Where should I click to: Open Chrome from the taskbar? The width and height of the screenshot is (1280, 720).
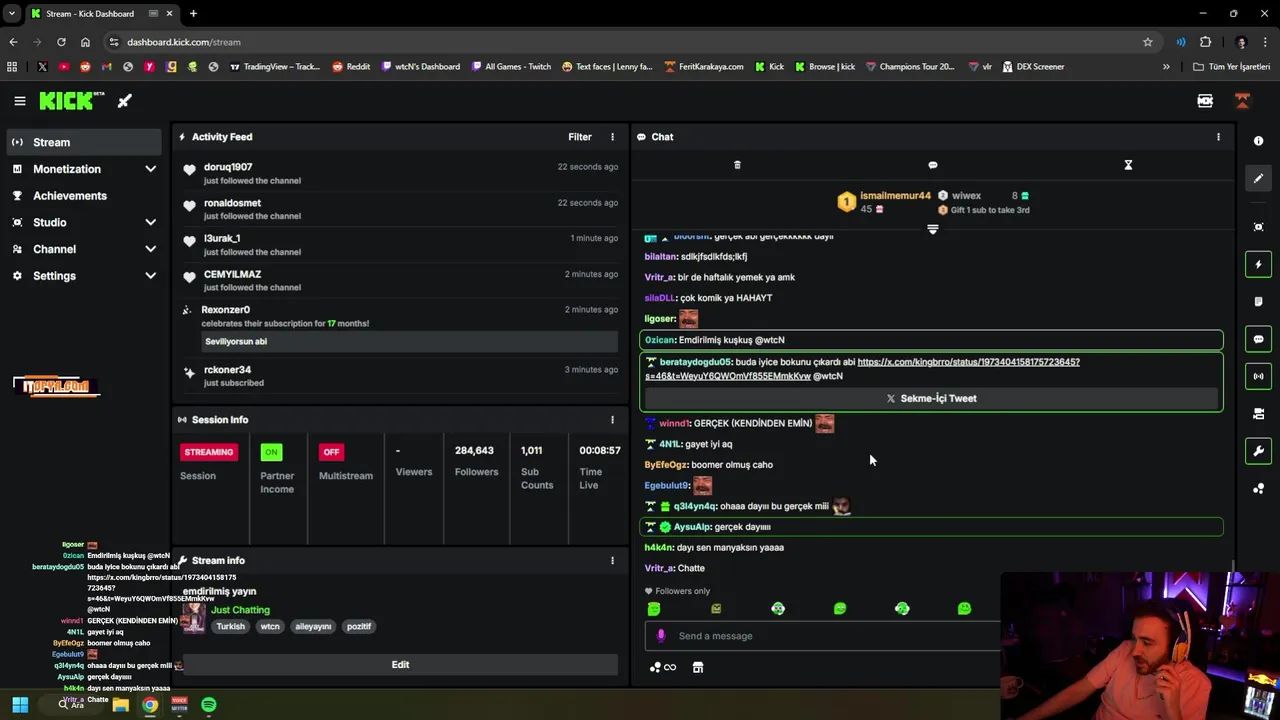[149, 705]
